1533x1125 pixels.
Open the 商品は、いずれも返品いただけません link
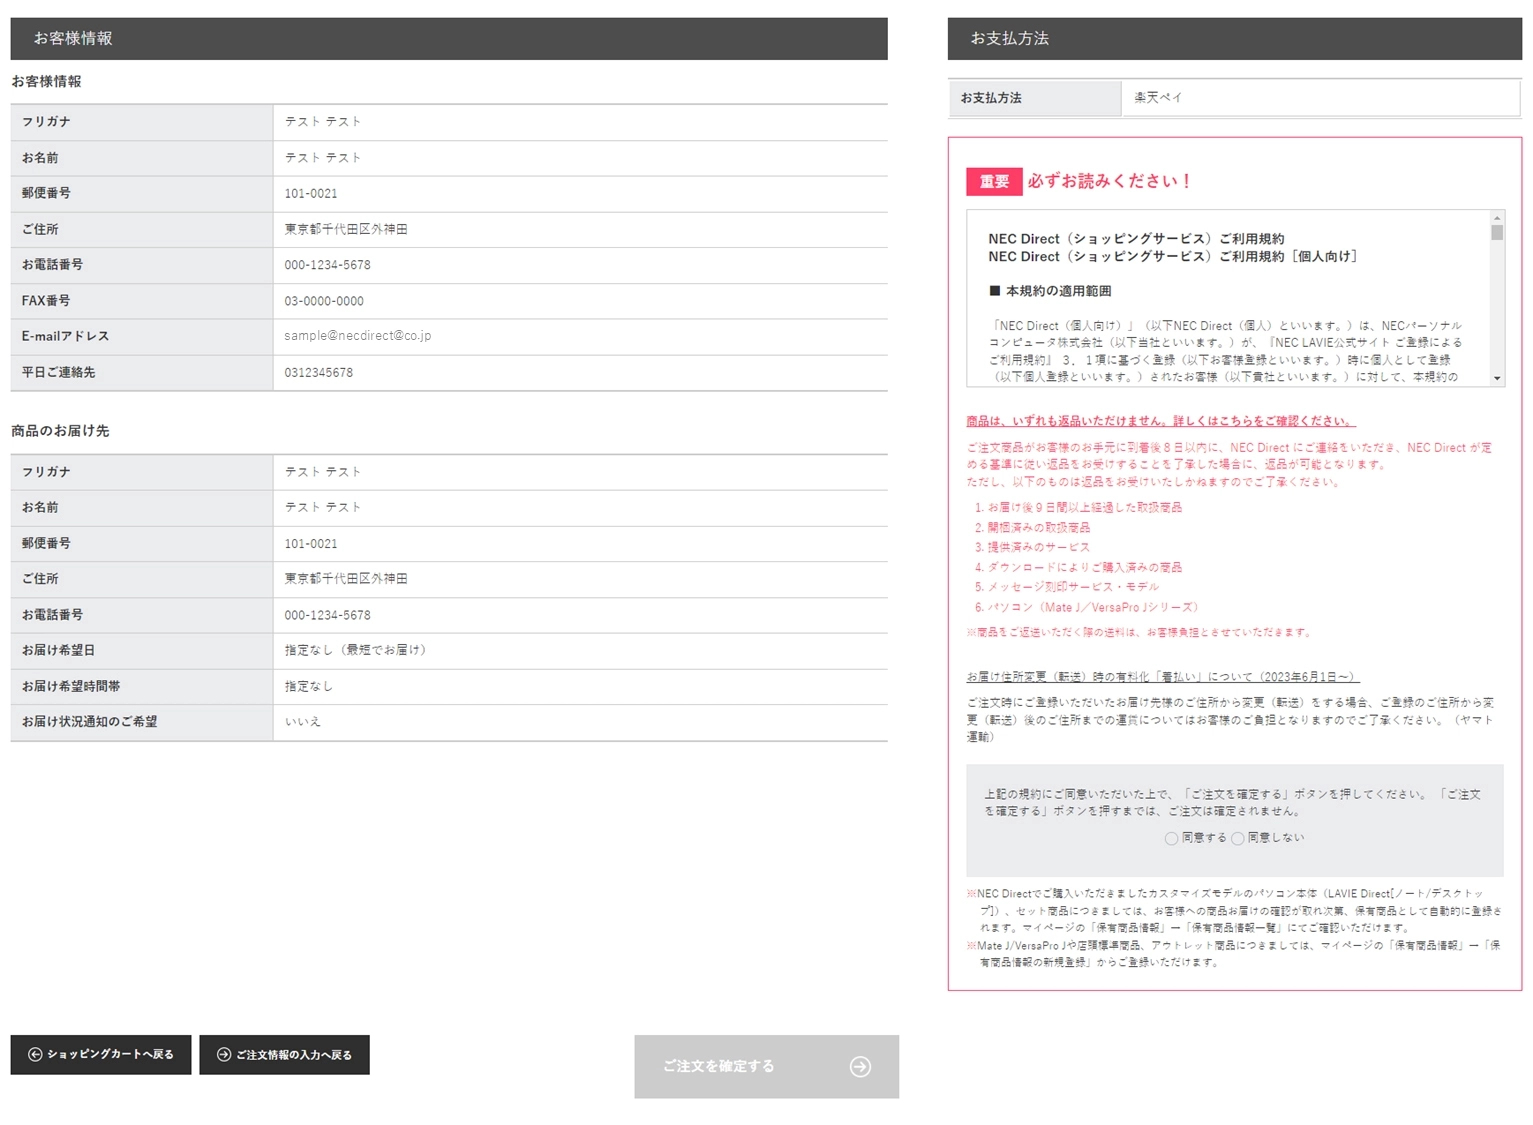(1161, 421)
